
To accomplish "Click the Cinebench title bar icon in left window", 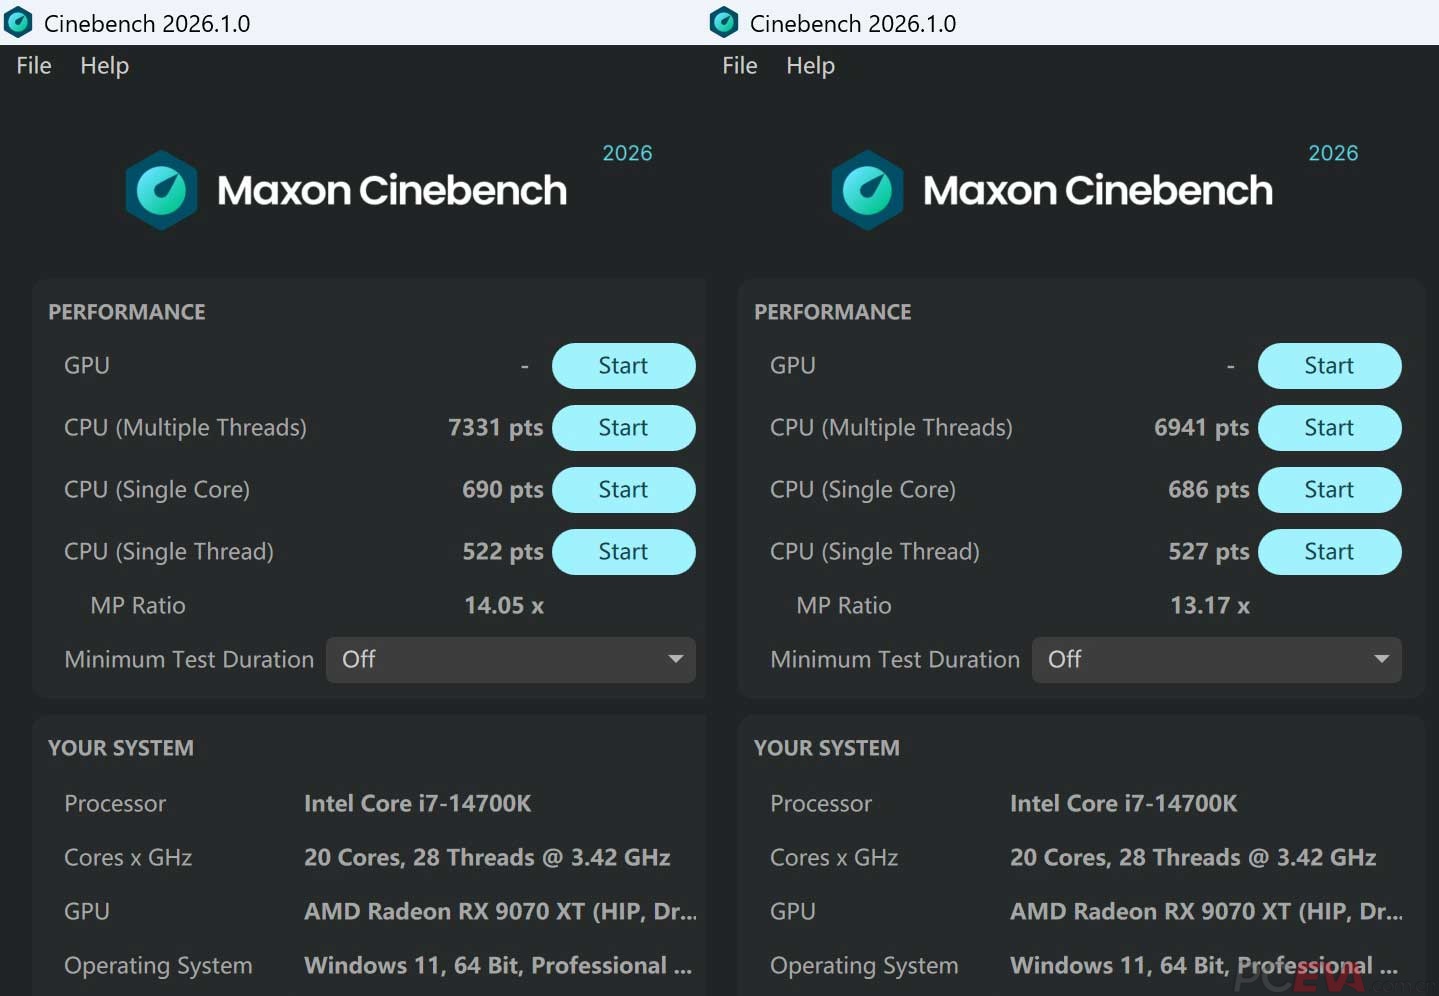I will (19, 22).
